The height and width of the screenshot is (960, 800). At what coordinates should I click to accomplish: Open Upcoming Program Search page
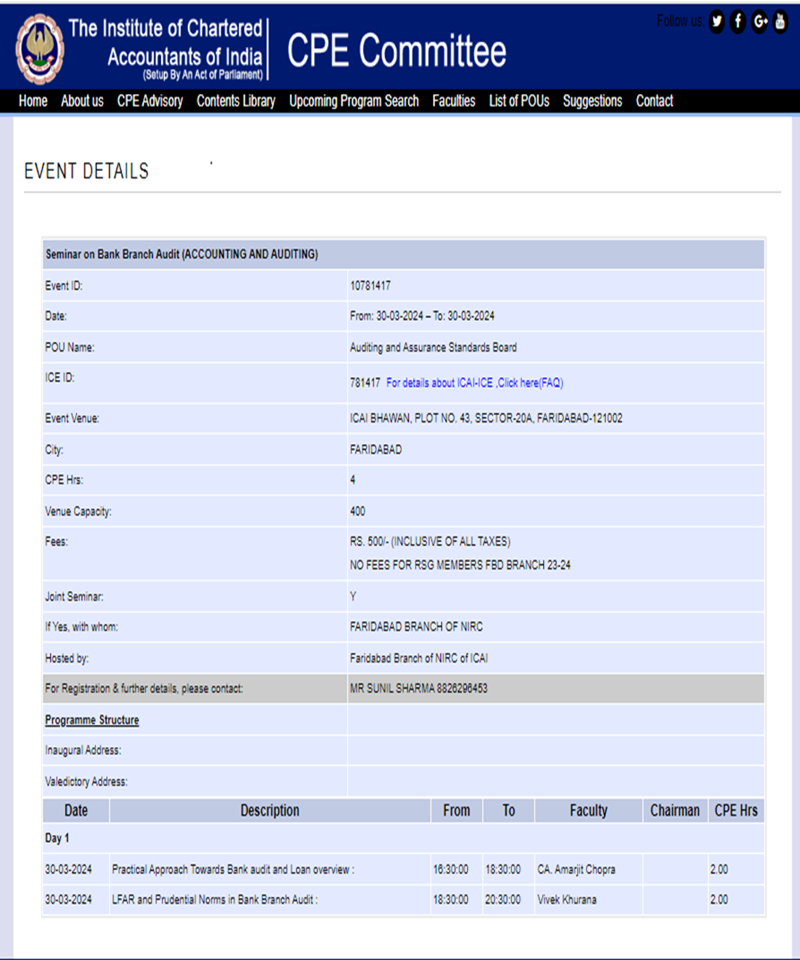coord(354,101)
